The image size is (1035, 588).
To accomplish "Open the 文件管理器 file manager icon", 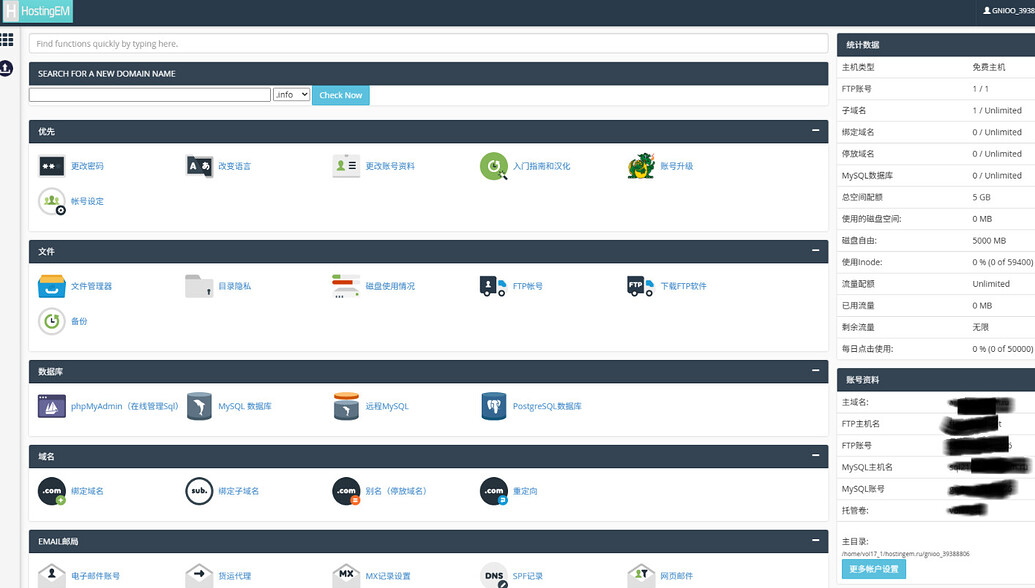I will tap(52, 286).
